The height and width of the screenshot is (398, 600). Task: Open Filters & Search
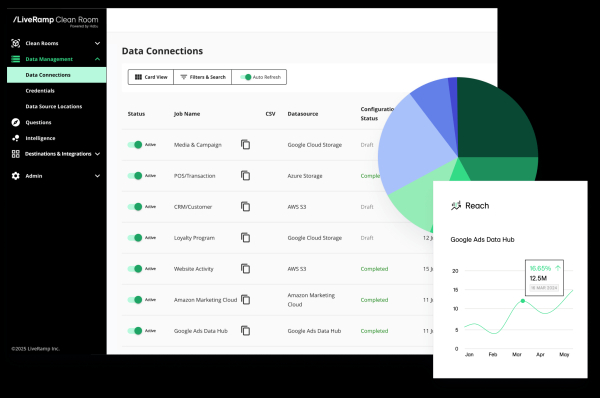203,77
